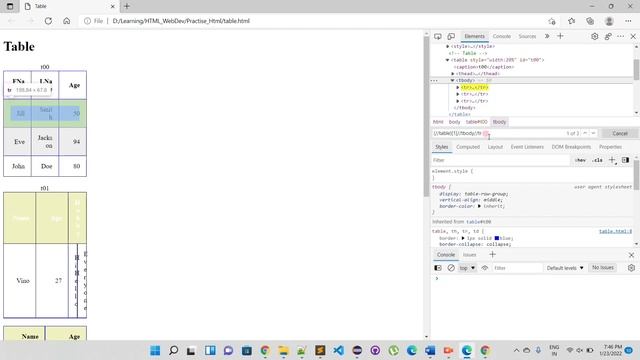
Task: Switch to the Console tab in toolbar
Action: coord(502,36)
